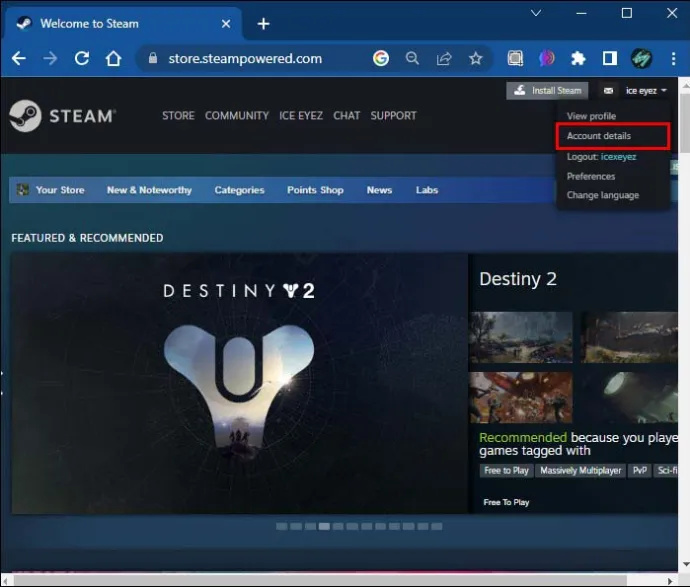
Task: Click the horizontal scrollbar track
Action: pyautogui.click(x=338, y=581)
